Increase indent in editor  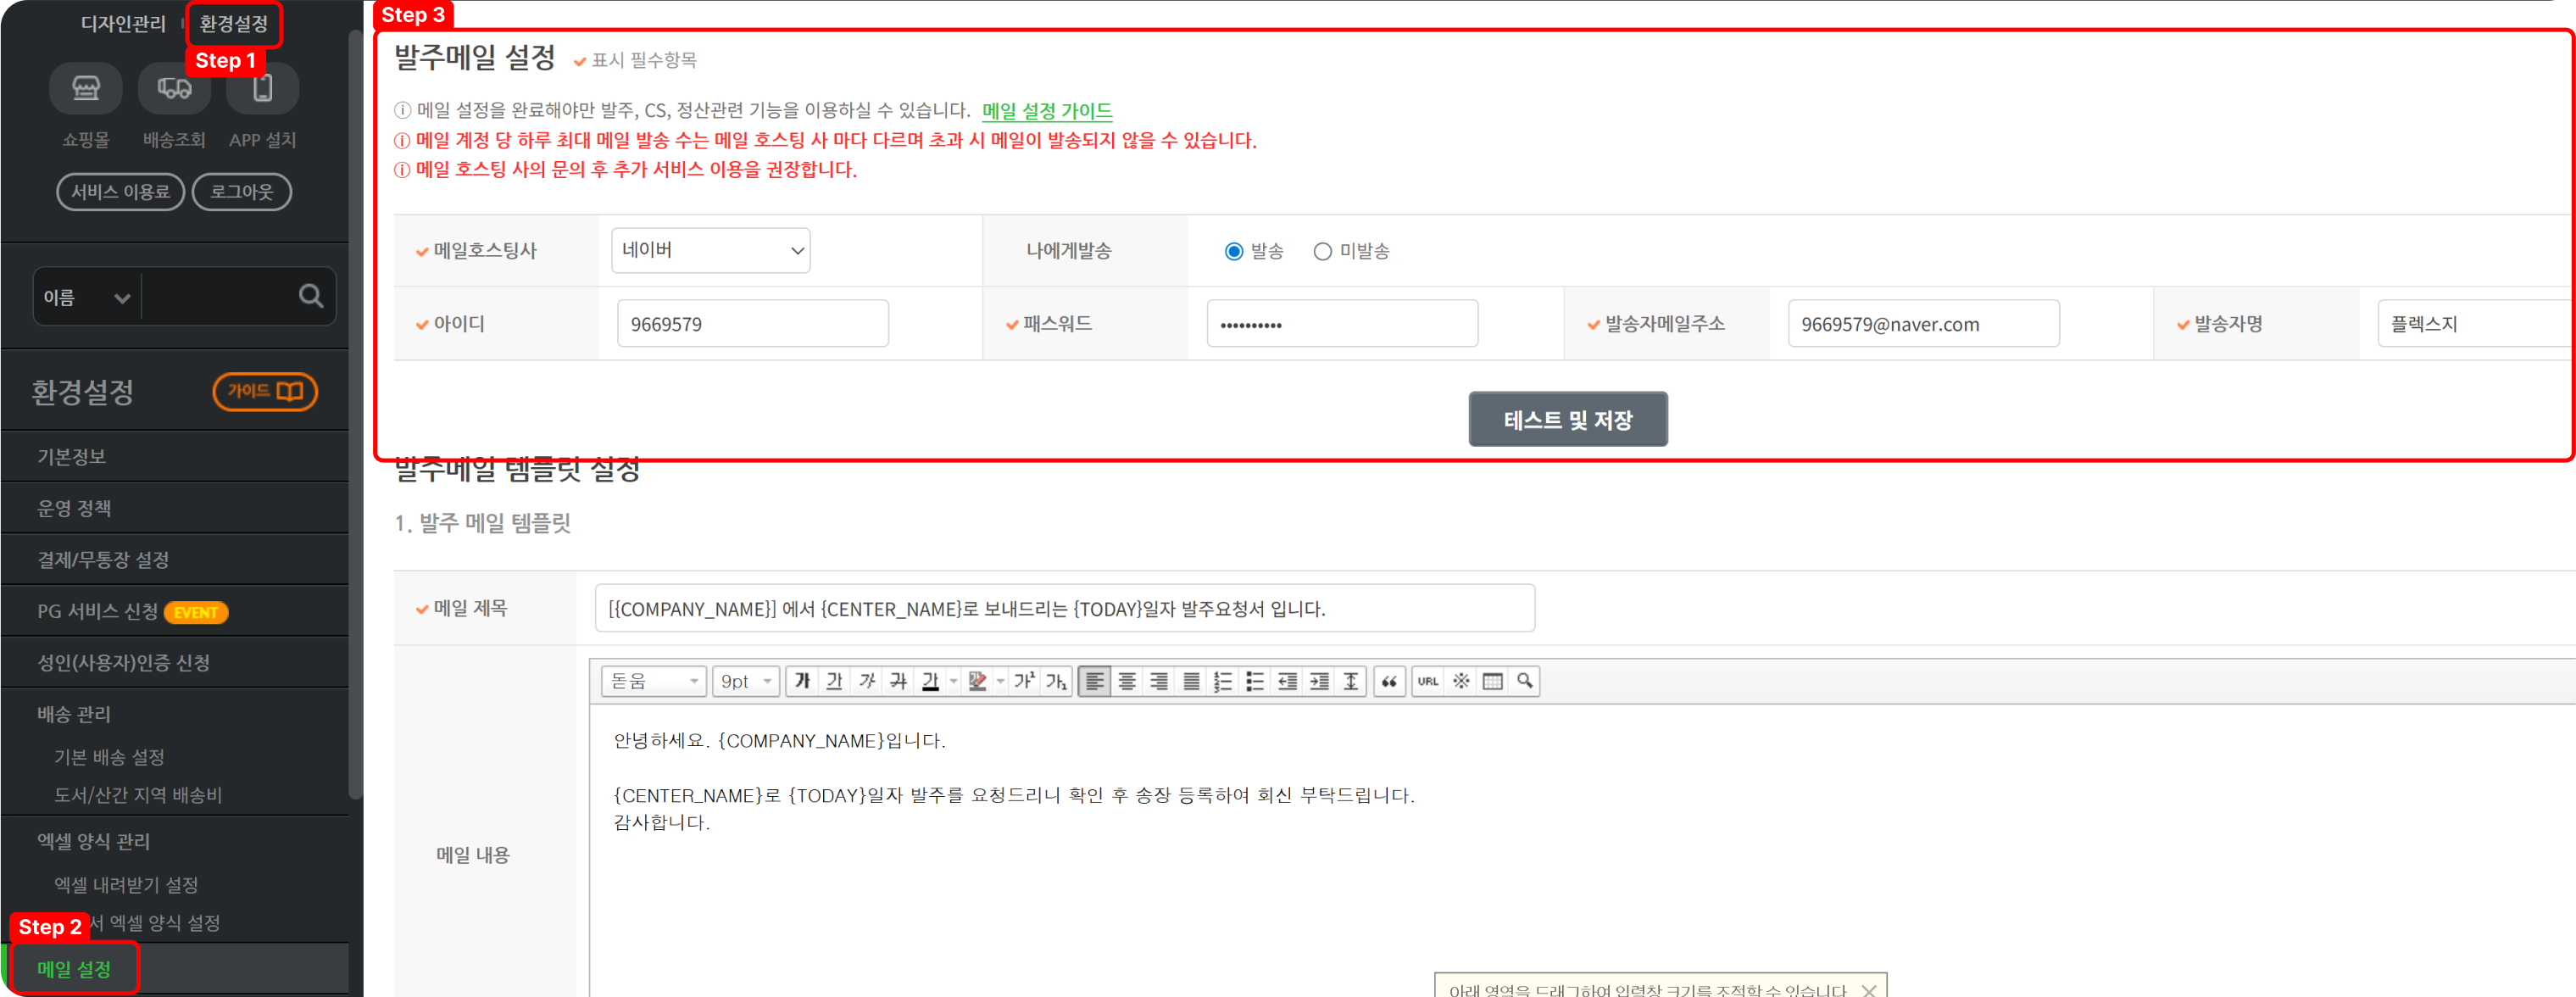(1319, 681)
